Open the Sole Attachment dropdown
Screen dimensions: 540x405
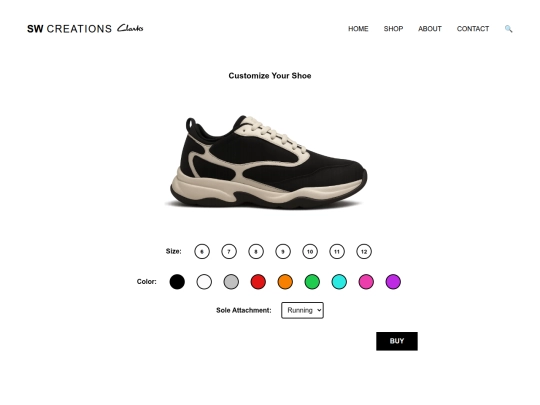pyautogui.click(x=302, y=310)
